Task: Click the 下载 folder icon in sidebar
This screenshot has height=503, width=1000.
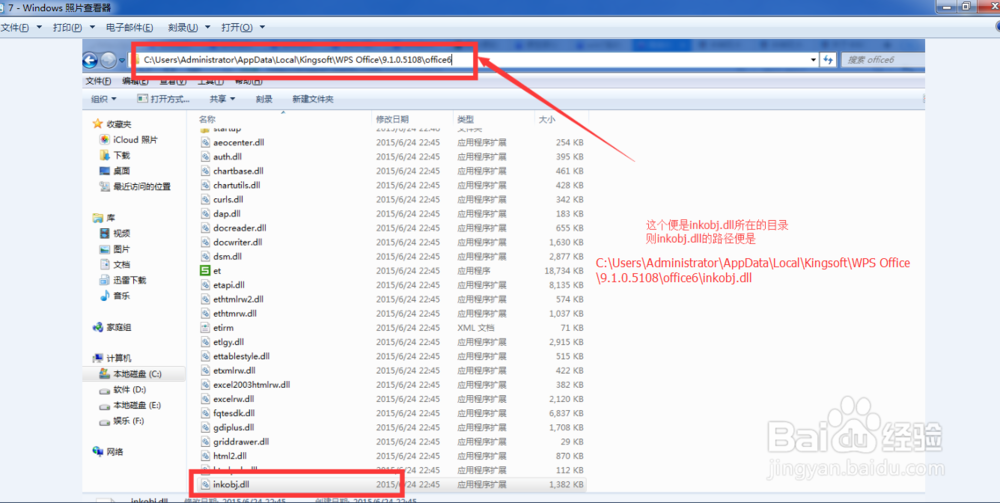Action: point(105,155)
